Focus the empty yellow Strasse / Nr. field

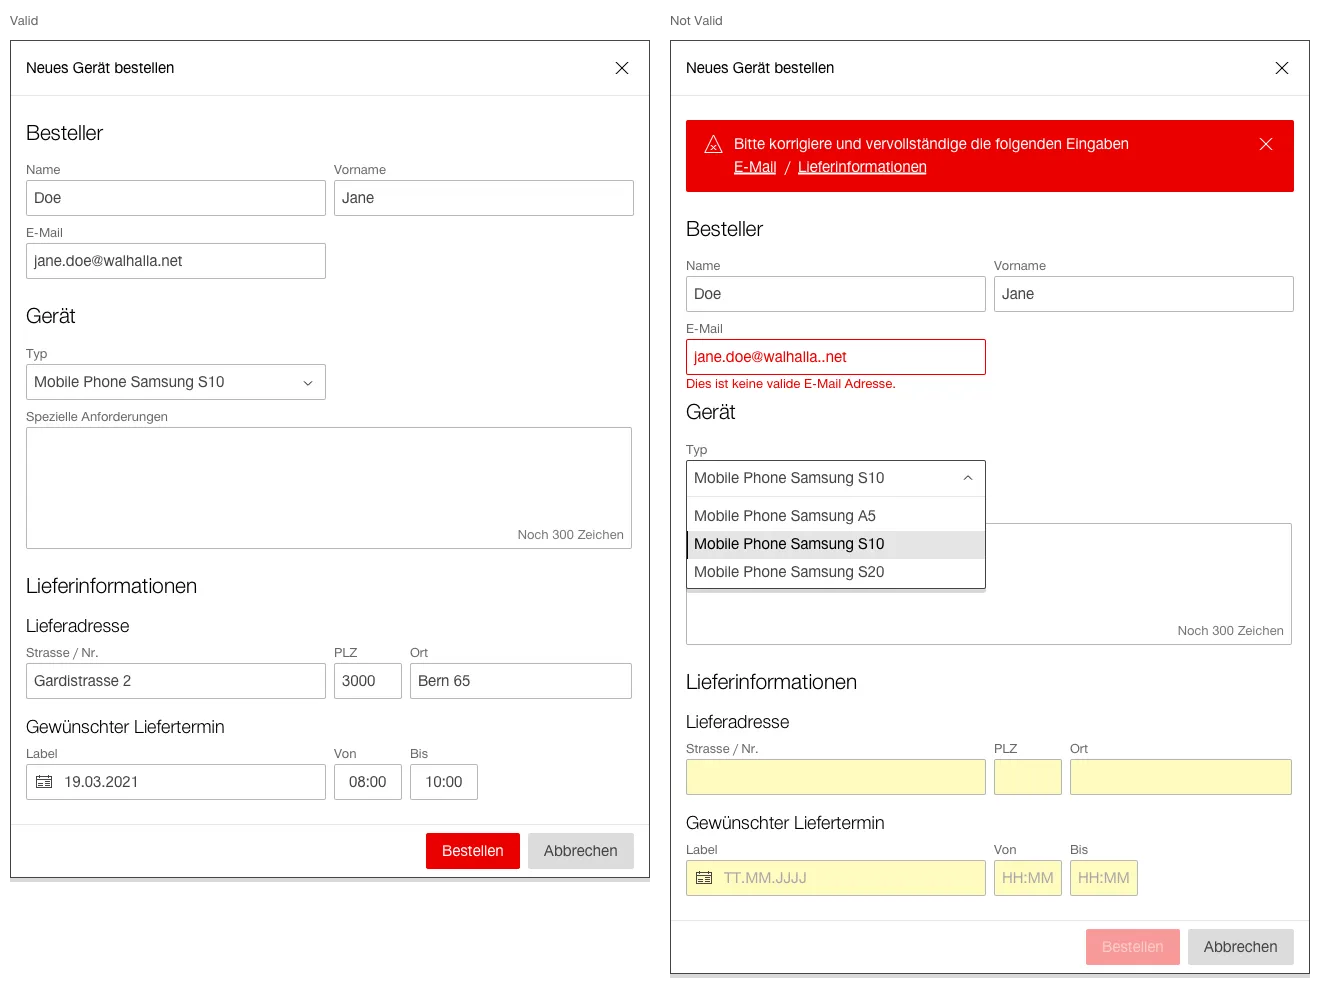[835, 777]
